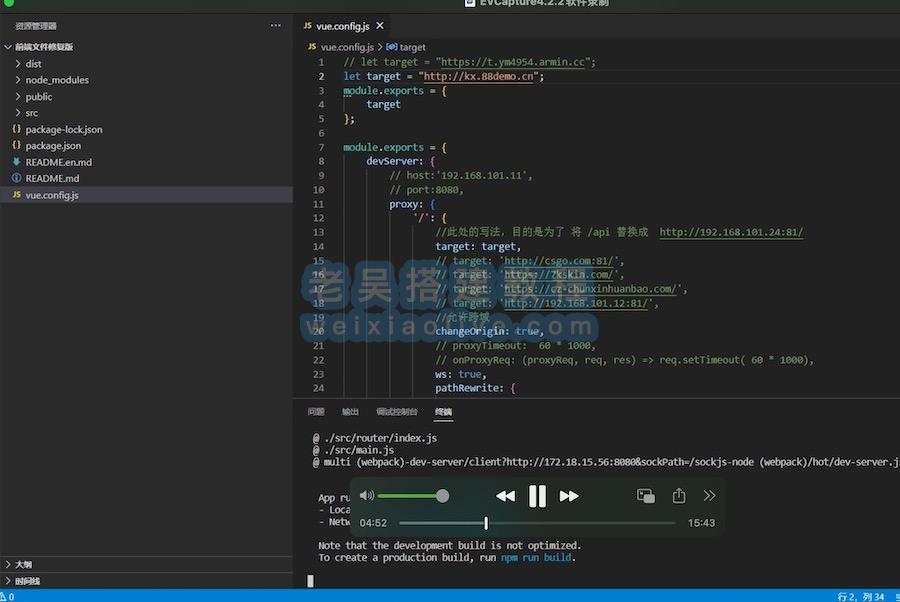Open package.json from the file tree
The height and width of the screenshot is (602, 900).
(x=53, y=146)
